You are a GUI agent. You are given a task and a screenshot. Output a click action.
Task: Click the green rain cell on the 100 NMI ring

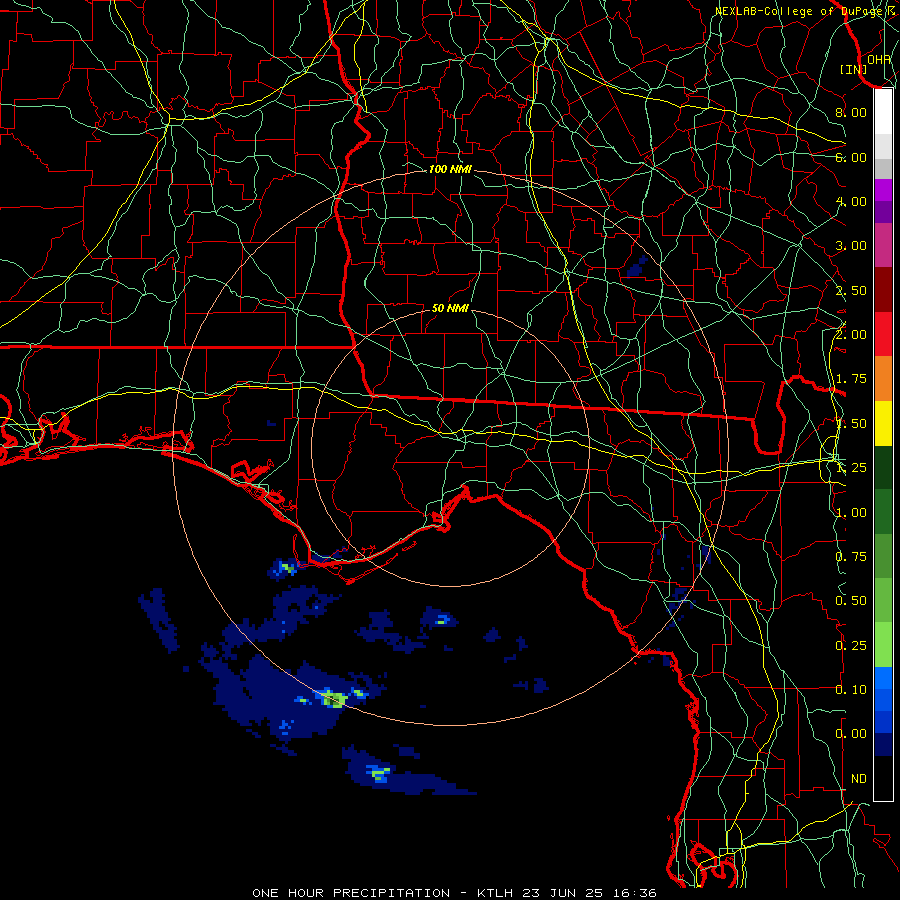(333, 699)
